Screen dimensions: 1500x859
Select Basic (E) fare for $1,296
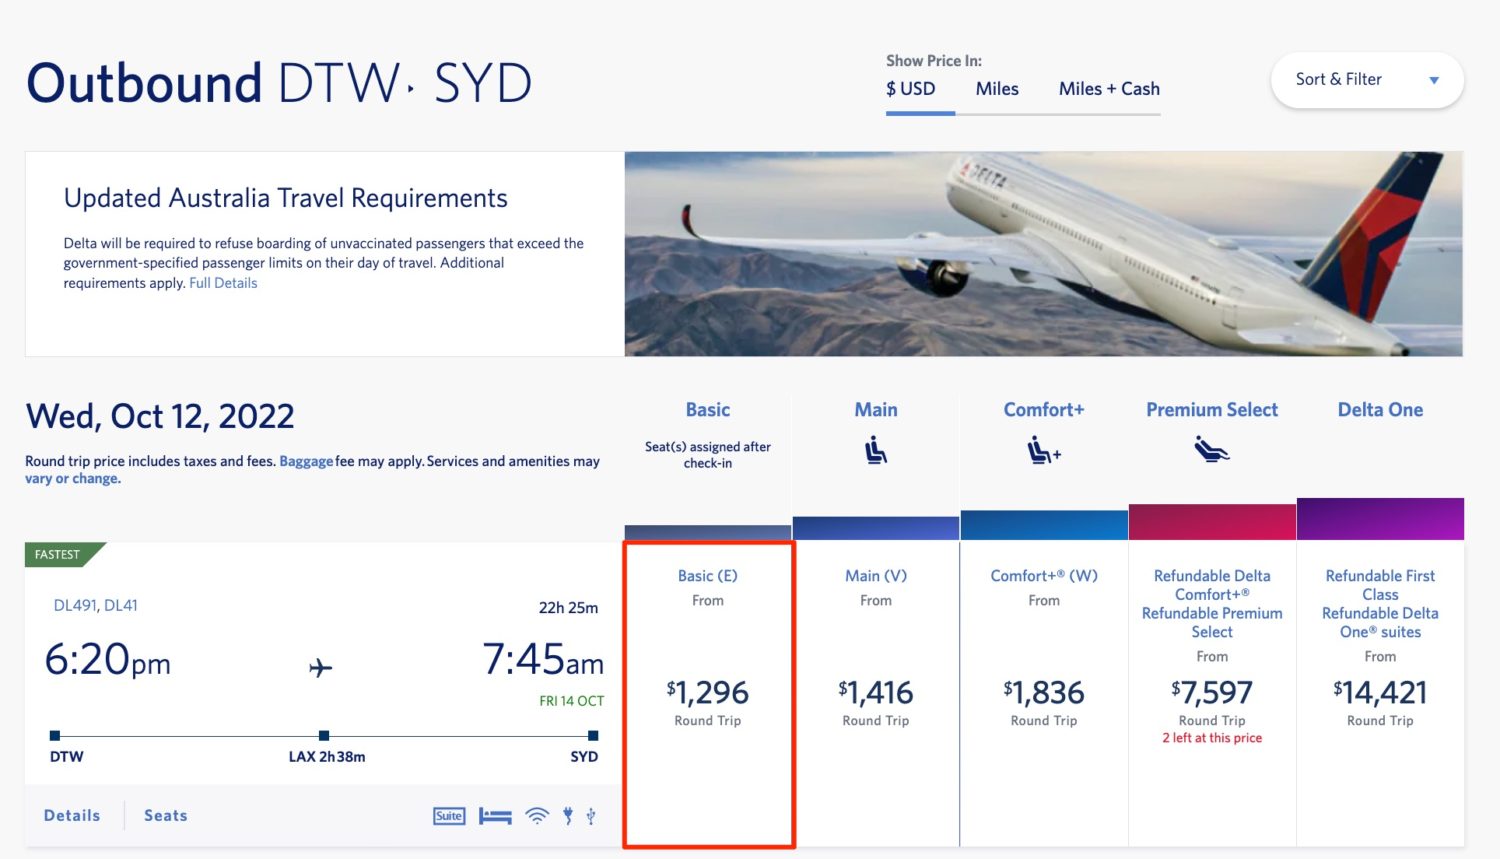[708, 694]
